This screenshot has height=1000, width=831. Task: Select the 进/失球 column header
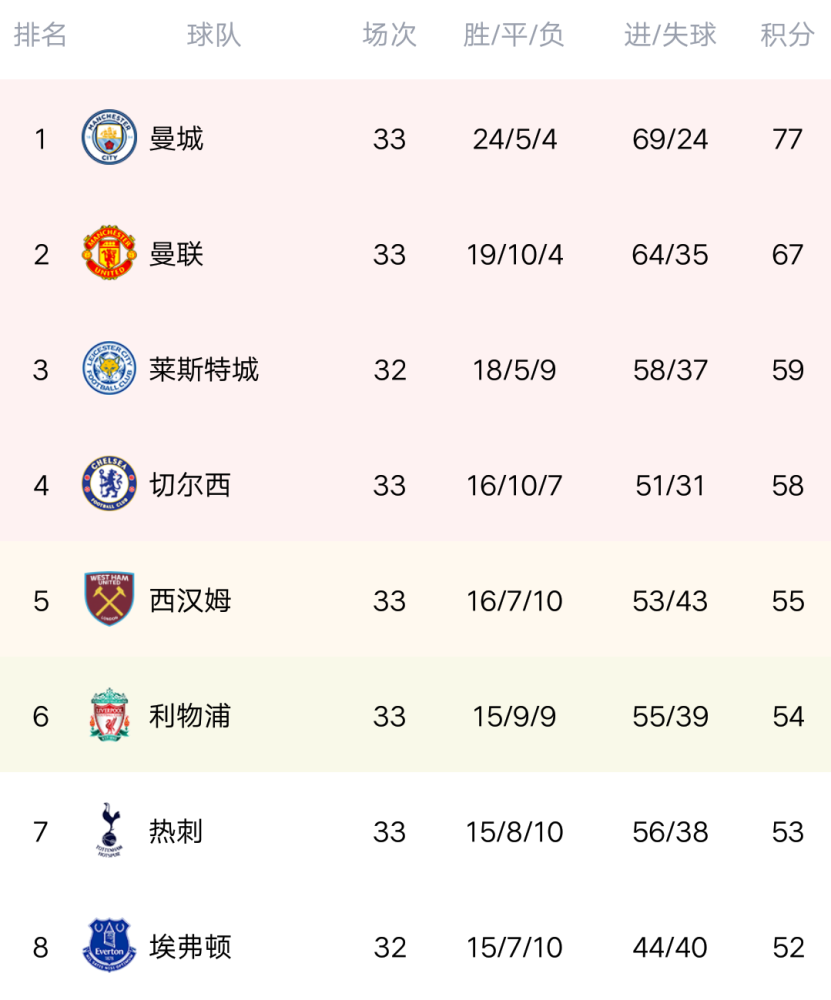tap(670, 35)
